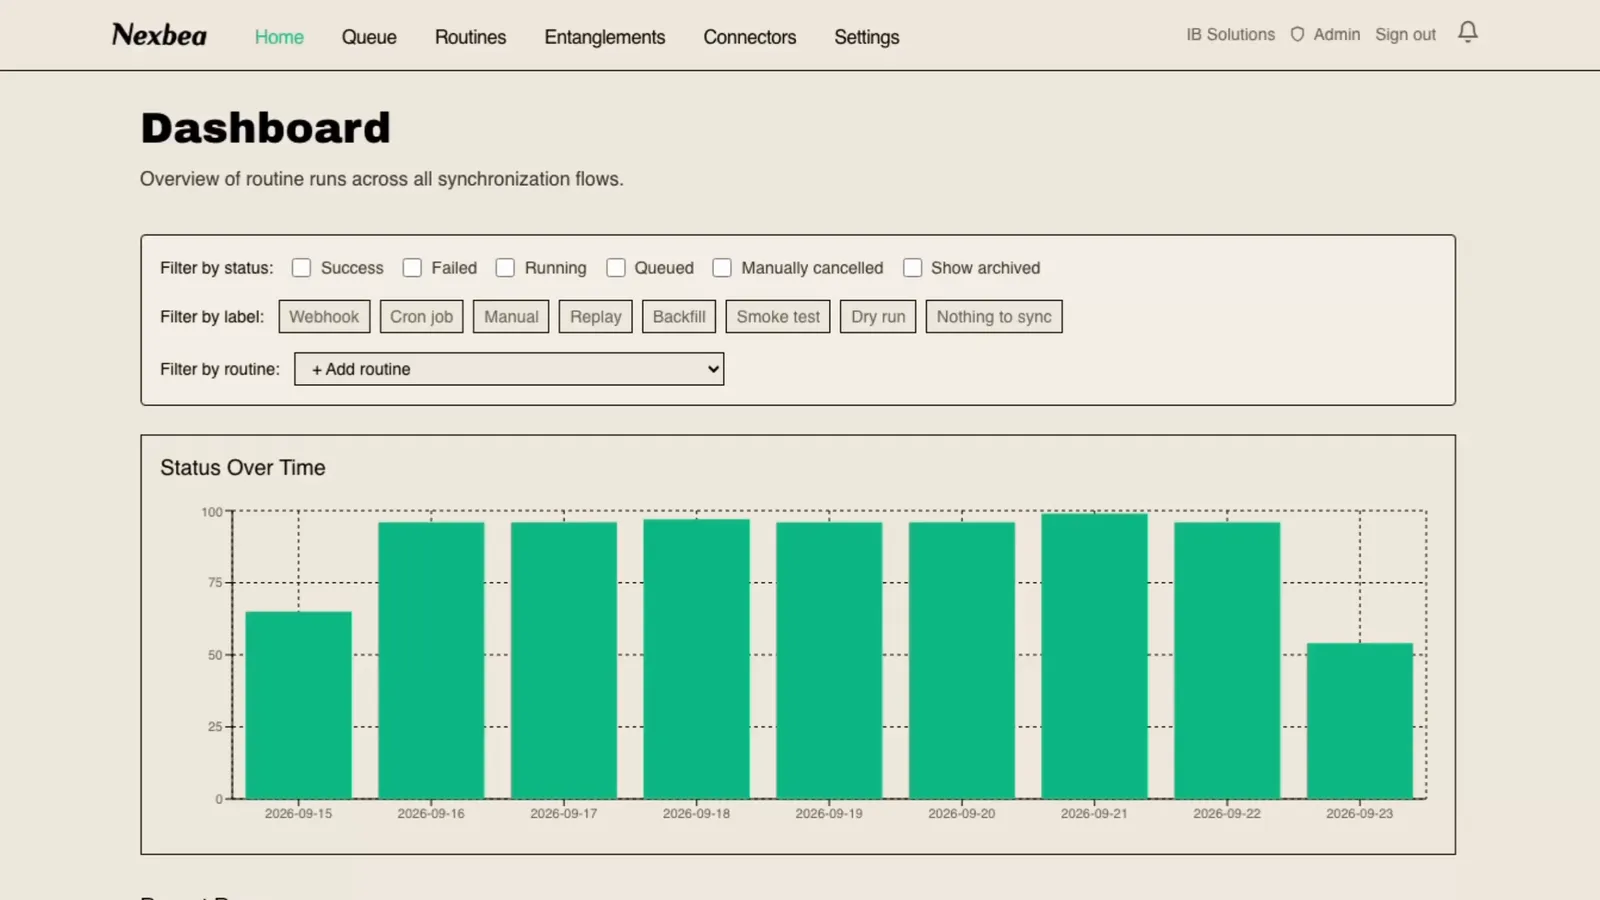1600x900 pixels.
Task: Select the Smoke test label
Action: 778,317
